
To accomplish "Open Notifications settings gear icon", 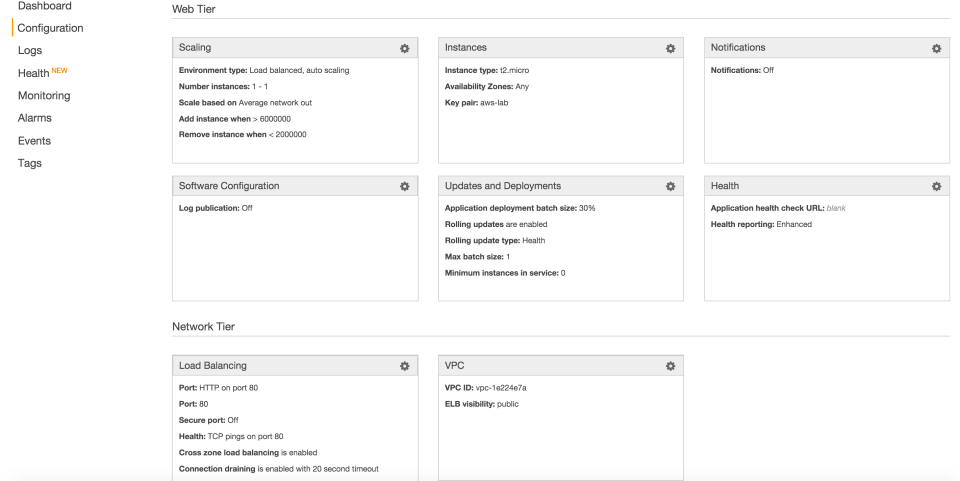I will 936,48.
